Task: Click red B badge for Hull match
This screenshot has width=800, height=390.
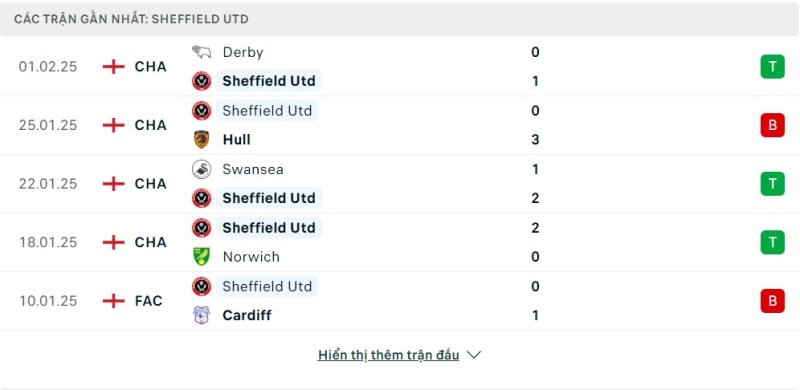Action: (772, 125)
